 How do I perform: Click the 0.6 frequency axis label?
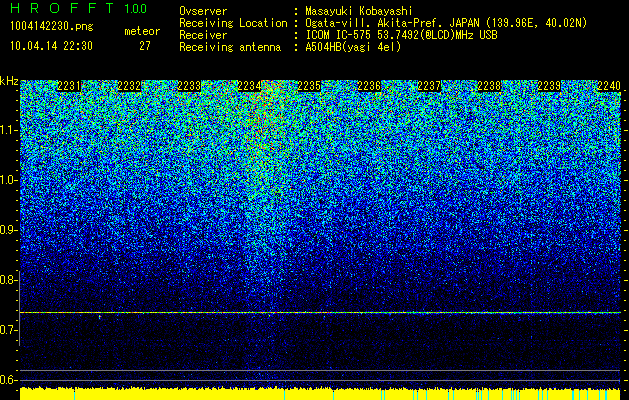7,380
